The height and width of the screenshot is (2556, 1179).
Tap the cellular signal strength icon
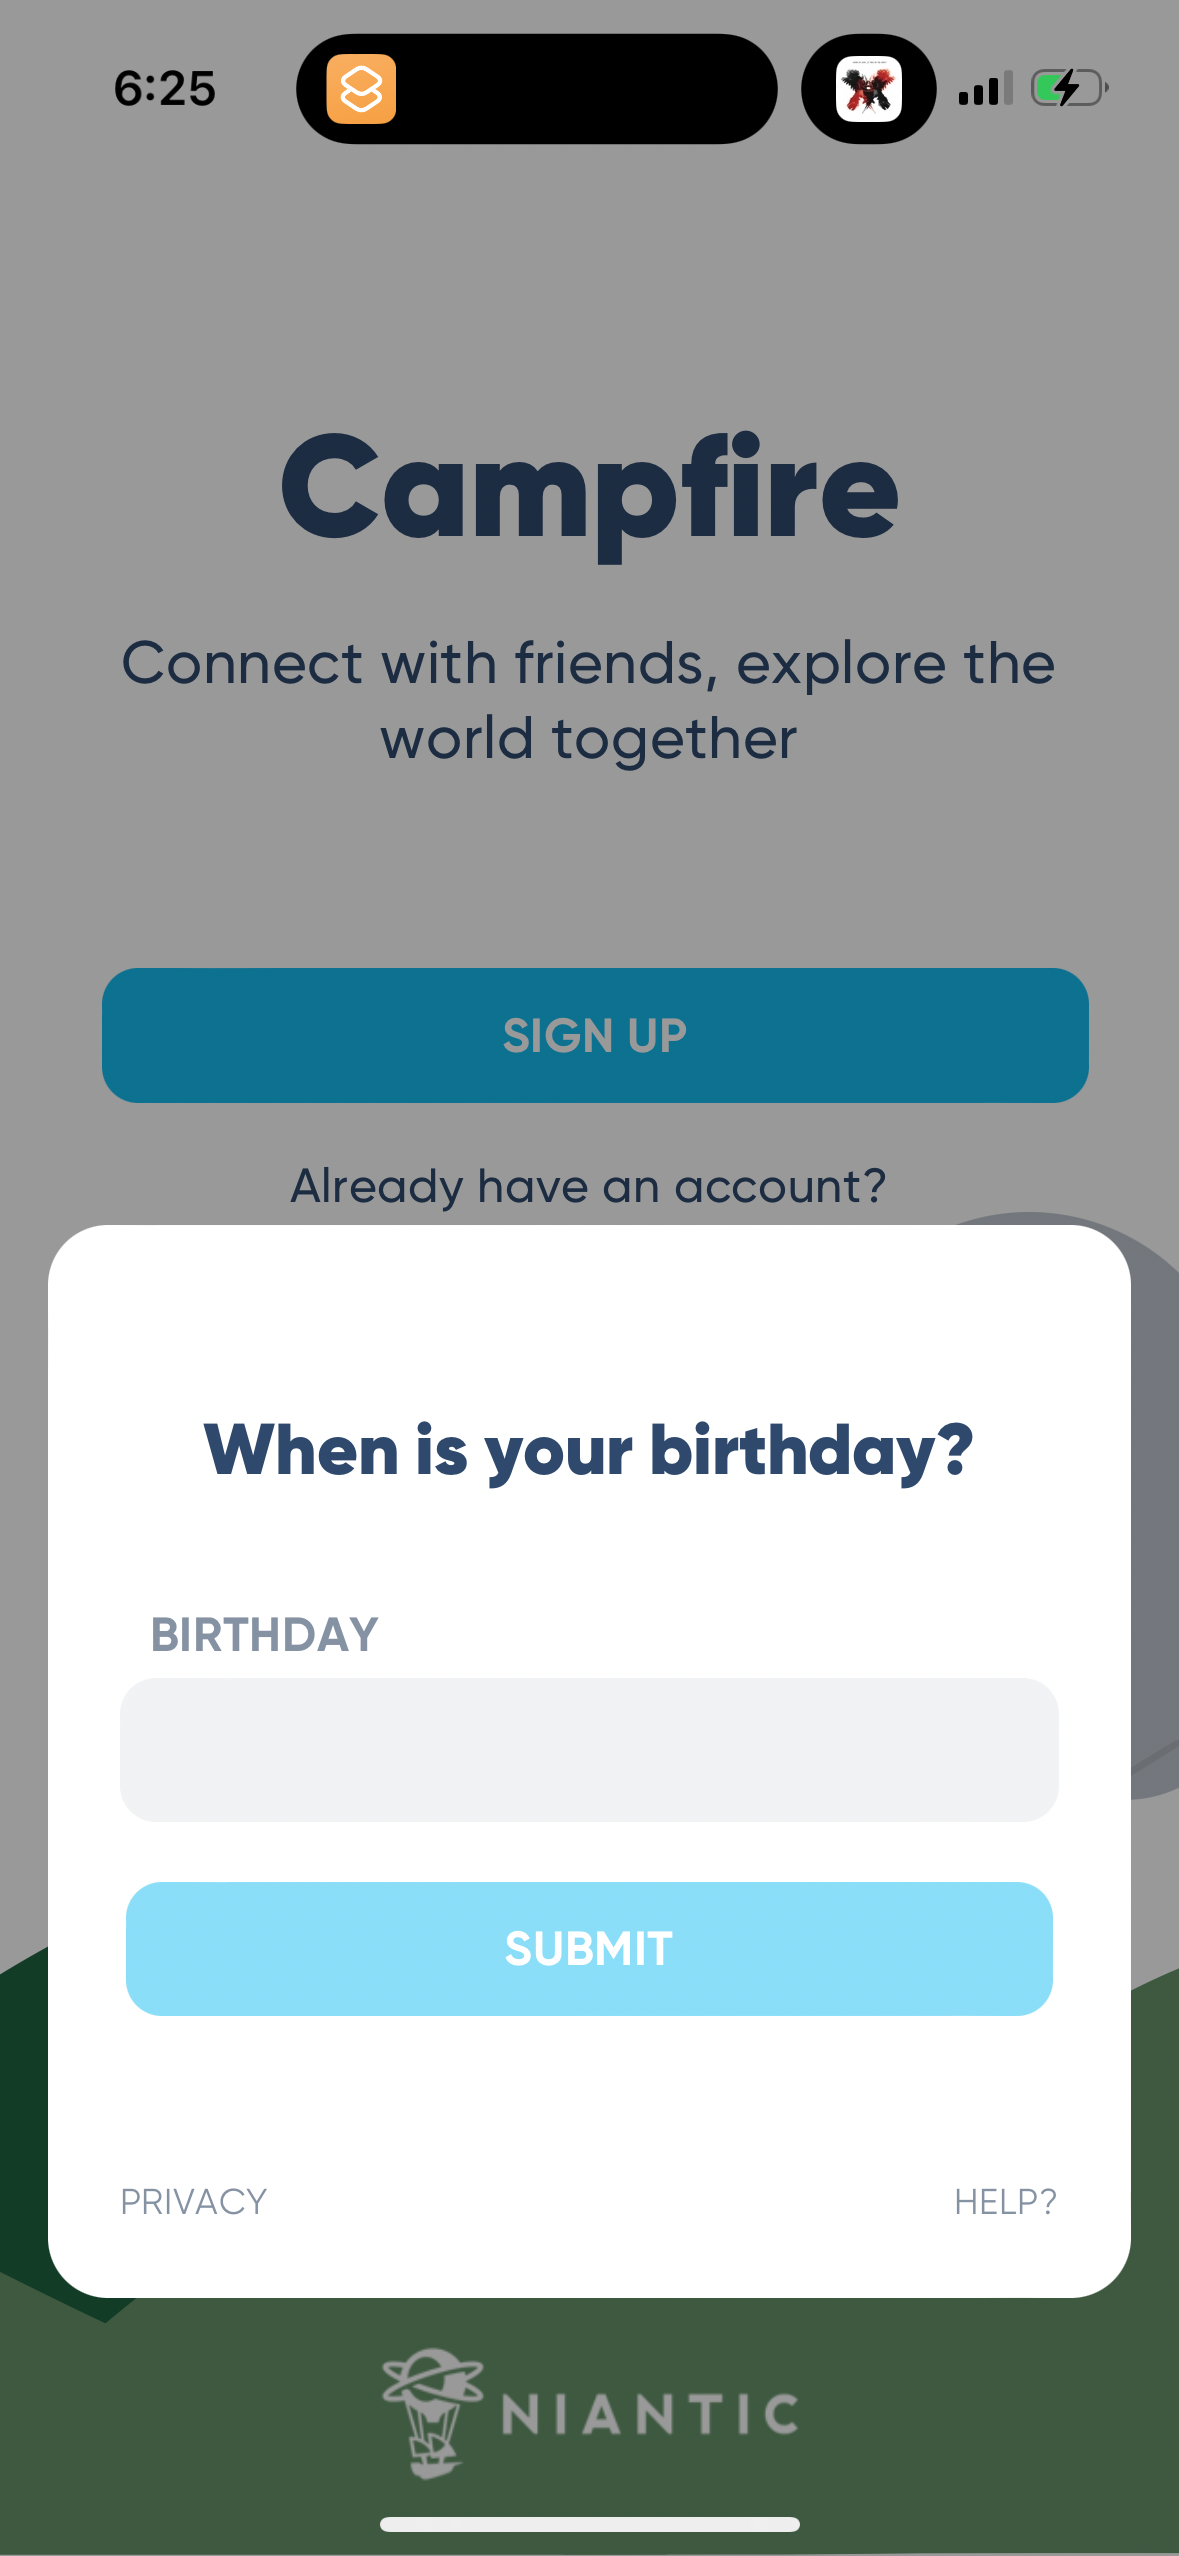(985, 89)
